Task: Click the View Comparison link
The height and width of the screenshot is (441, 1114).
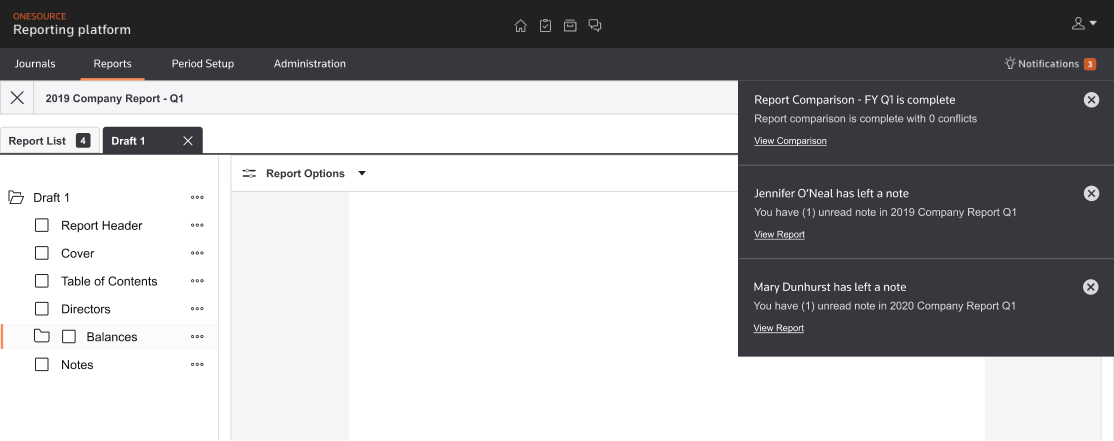Action: (x=790, y=141)
